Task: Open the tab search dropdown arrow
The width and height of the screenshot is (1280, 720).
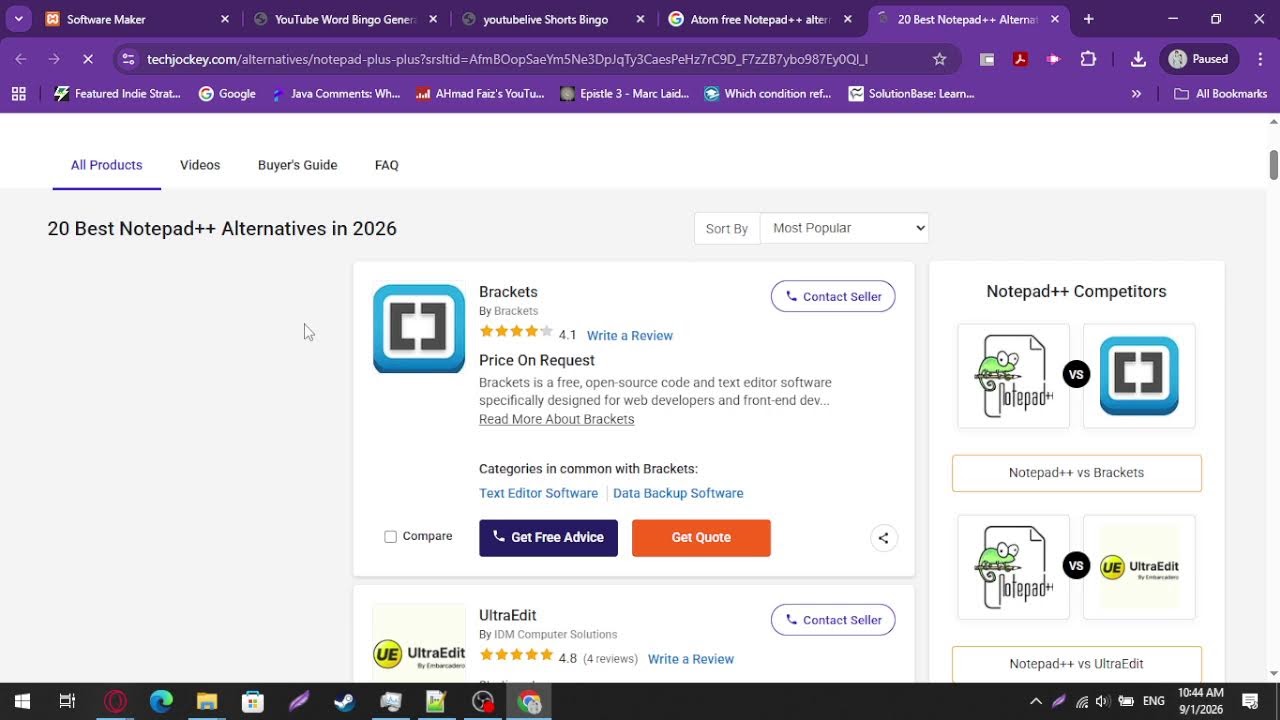Action: click(18, 19)
